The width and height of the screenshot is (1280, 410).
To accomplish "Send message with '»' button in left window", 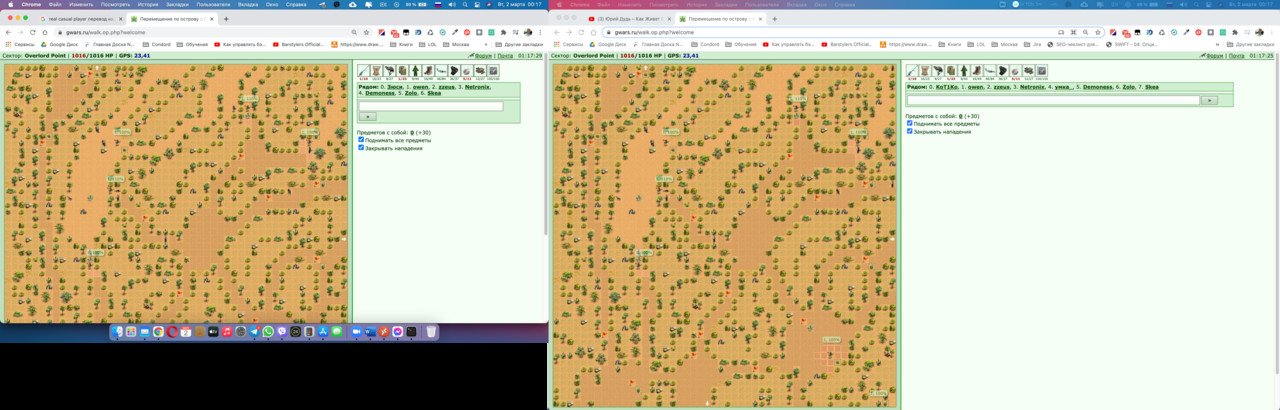I will (x=368, y=117).
